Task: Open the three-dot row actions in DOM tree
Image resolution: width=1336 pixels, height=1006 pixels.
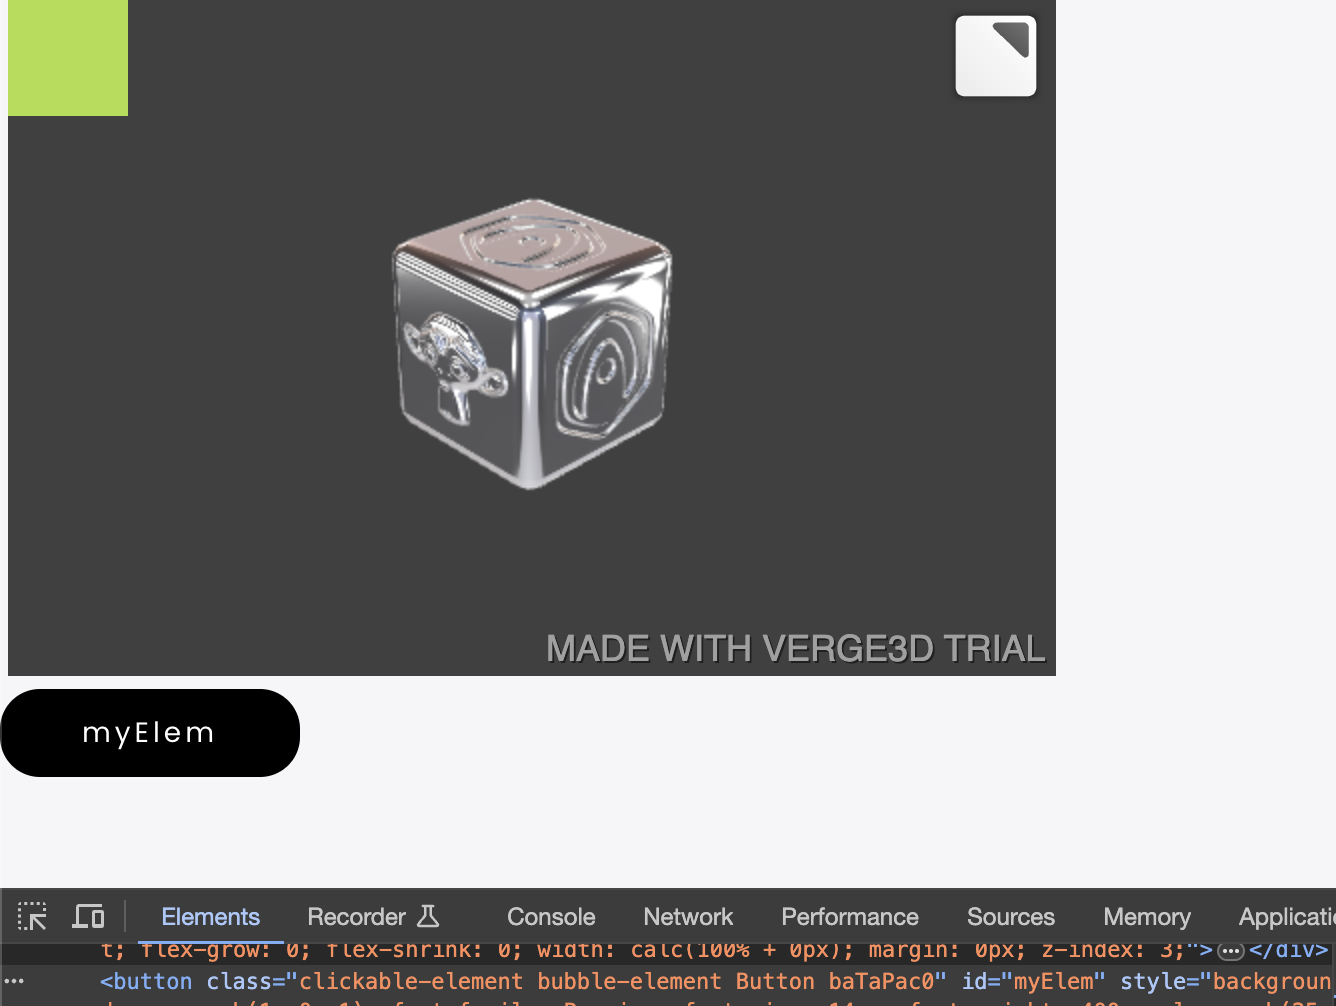Action: (x=14, y=981)
